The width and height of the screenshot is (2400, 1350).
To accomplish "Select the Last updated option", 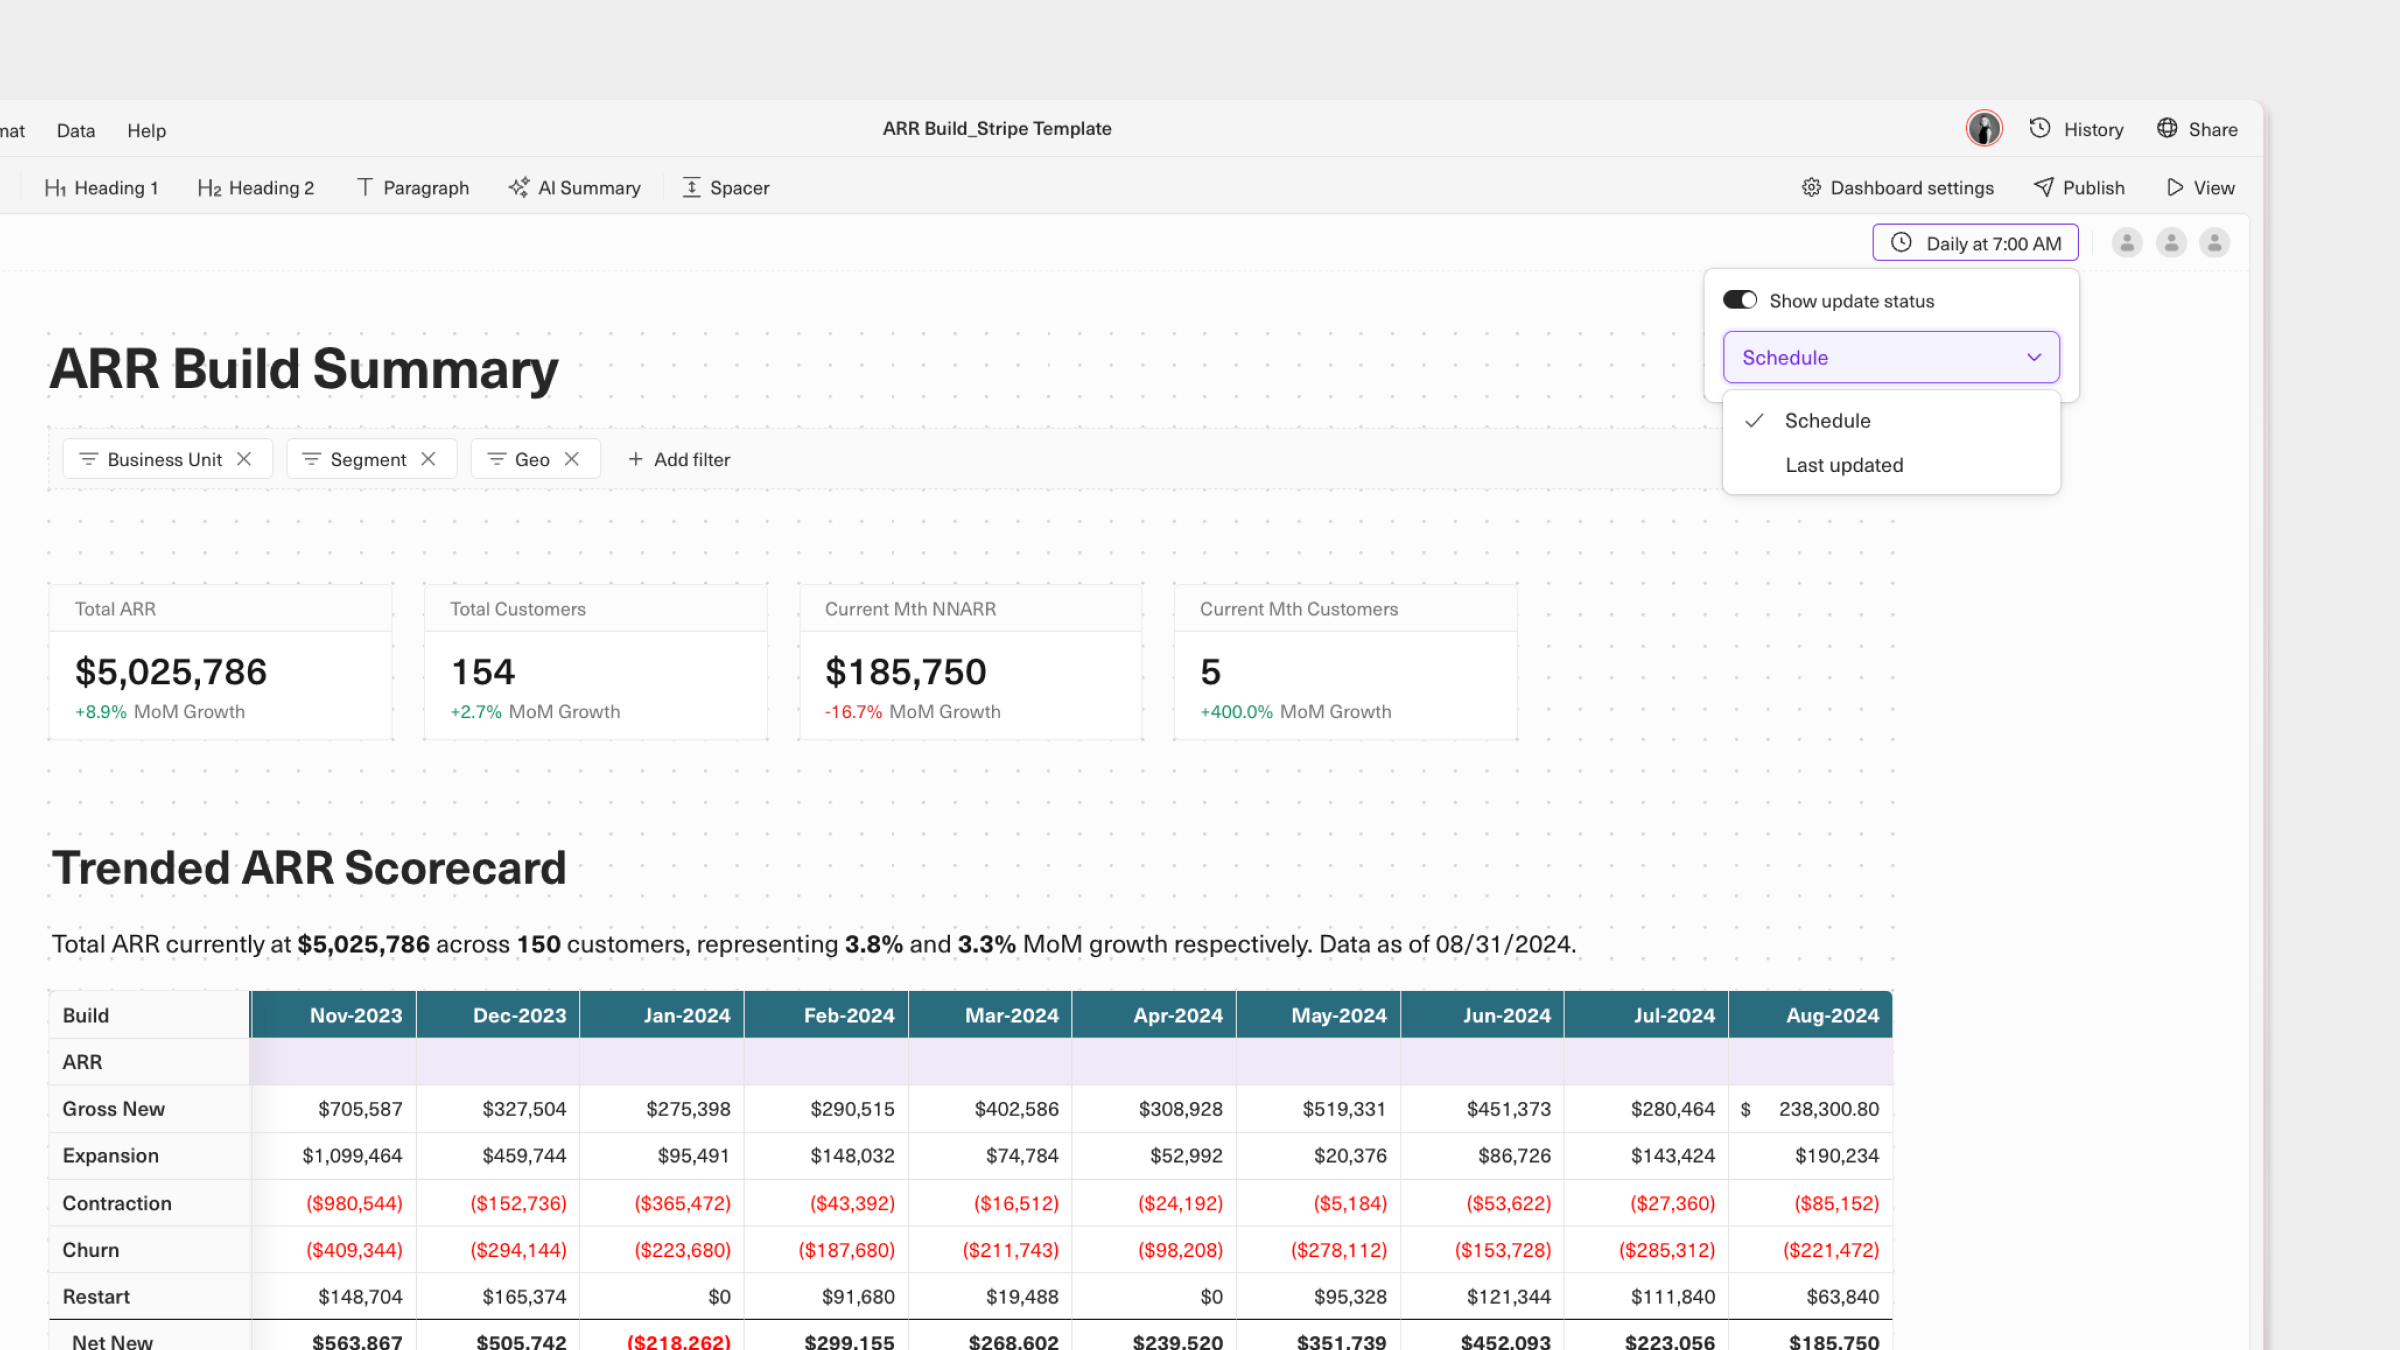I will [x=1844, y=465].
